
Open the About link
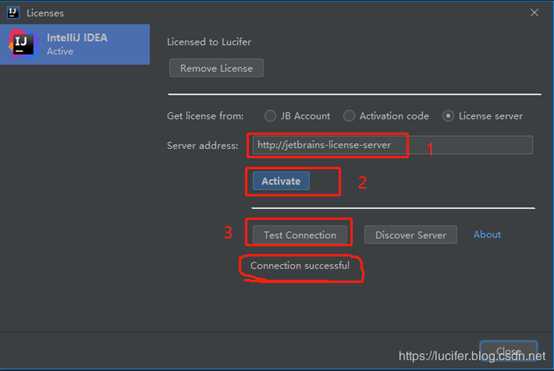[487, 235]
